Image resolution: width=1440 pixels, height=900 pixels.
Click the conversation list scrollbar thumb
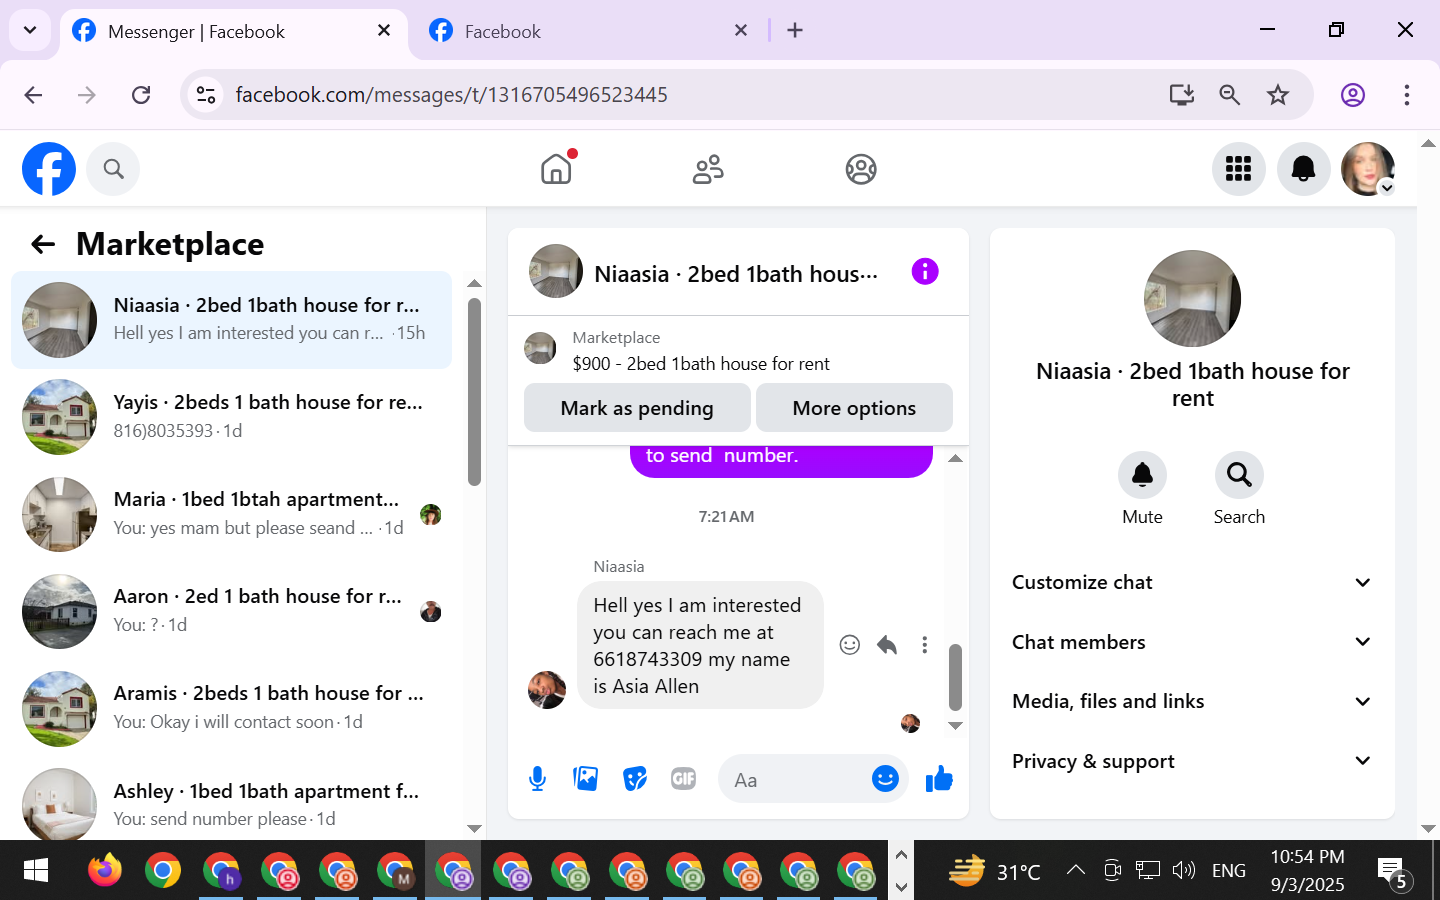tap(474, 392)
